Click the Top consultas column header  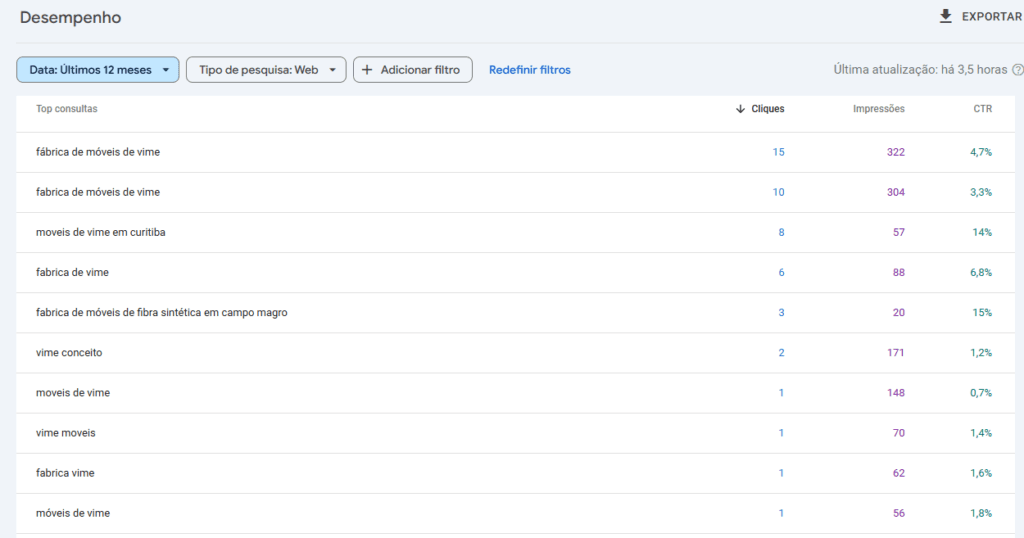pyautogui.click(x=67, y=109)
